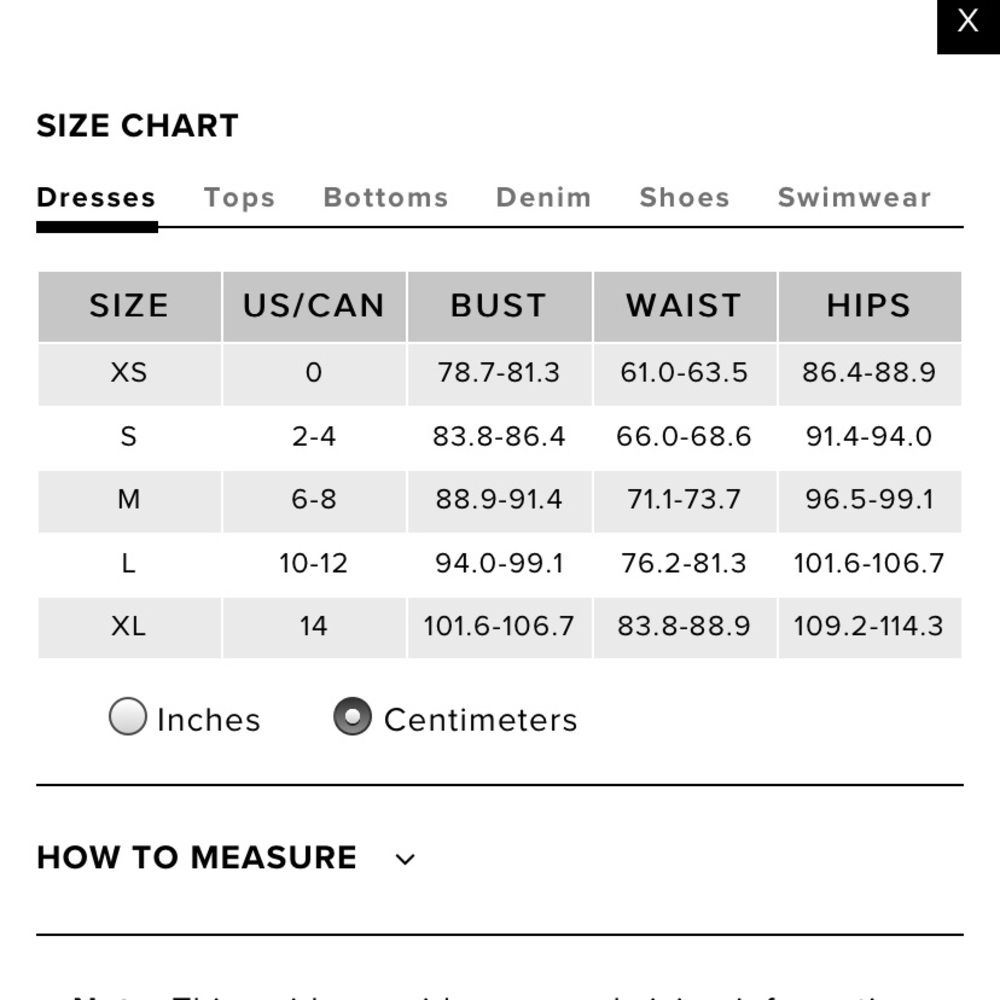This screenshot has width=1000, height=1000.
Task: Switch to the Bottoms tab
Action: (x=386, y=198)
